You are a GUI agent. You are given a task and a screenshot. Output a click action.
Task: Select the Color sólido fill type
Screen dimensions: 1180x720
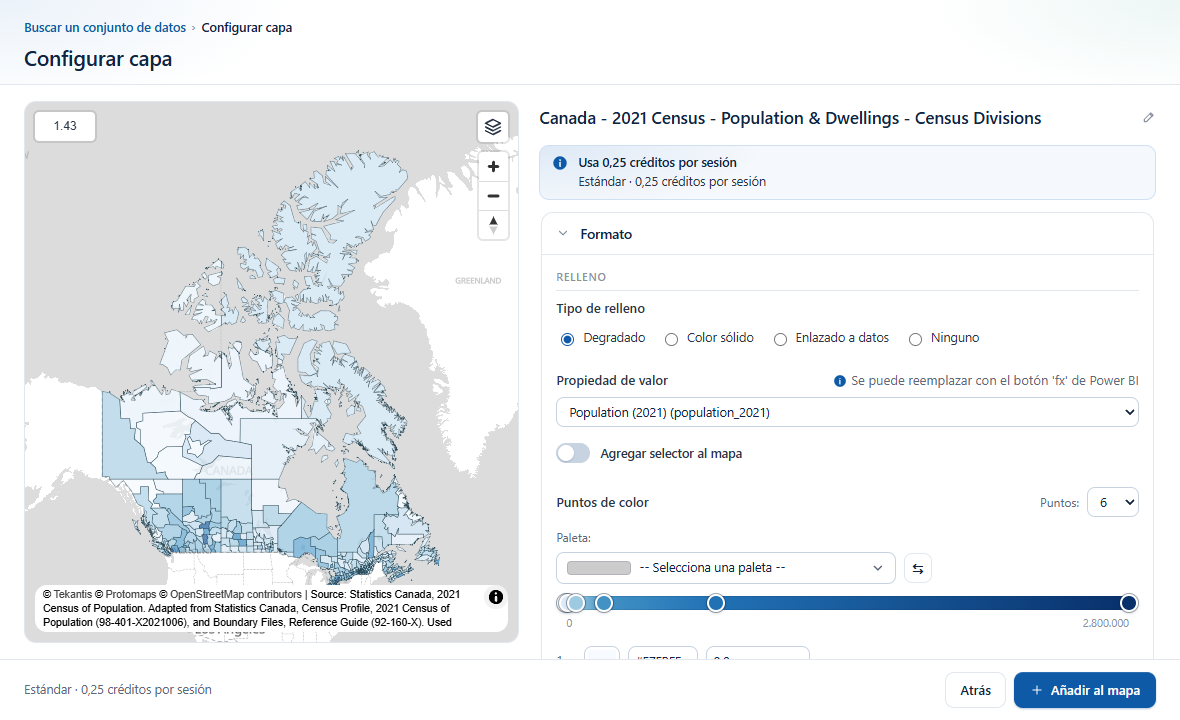click(x=671, y=339)
